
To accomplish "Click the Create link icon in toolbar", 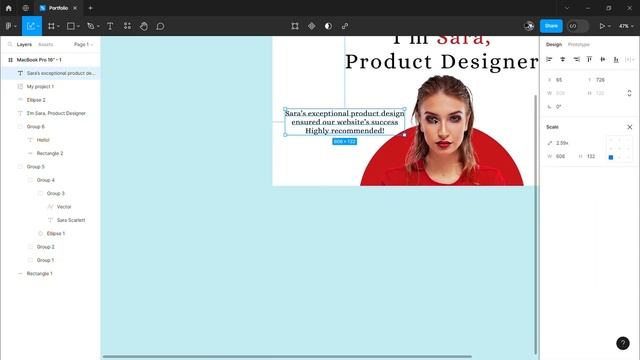I will (x=345, y=26).
